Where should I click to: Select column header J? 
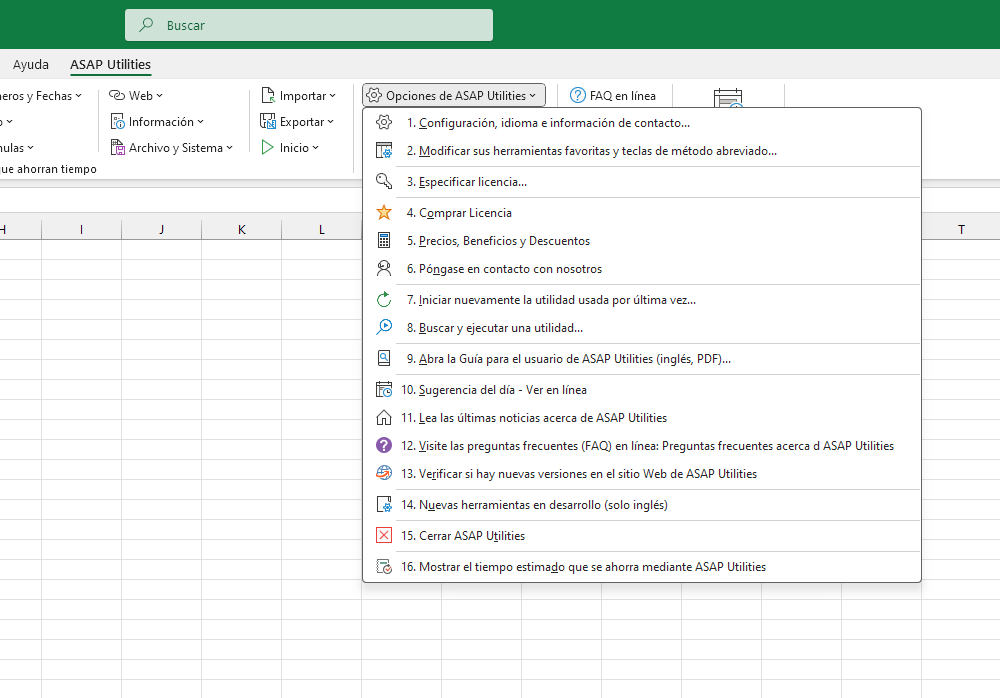(x=161, y=230)
